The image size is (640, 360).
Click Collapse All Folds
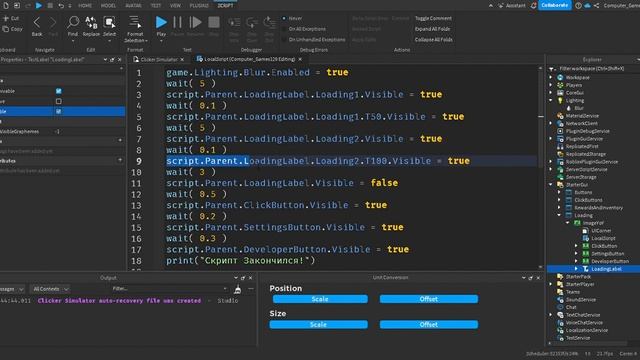(433, 40)
